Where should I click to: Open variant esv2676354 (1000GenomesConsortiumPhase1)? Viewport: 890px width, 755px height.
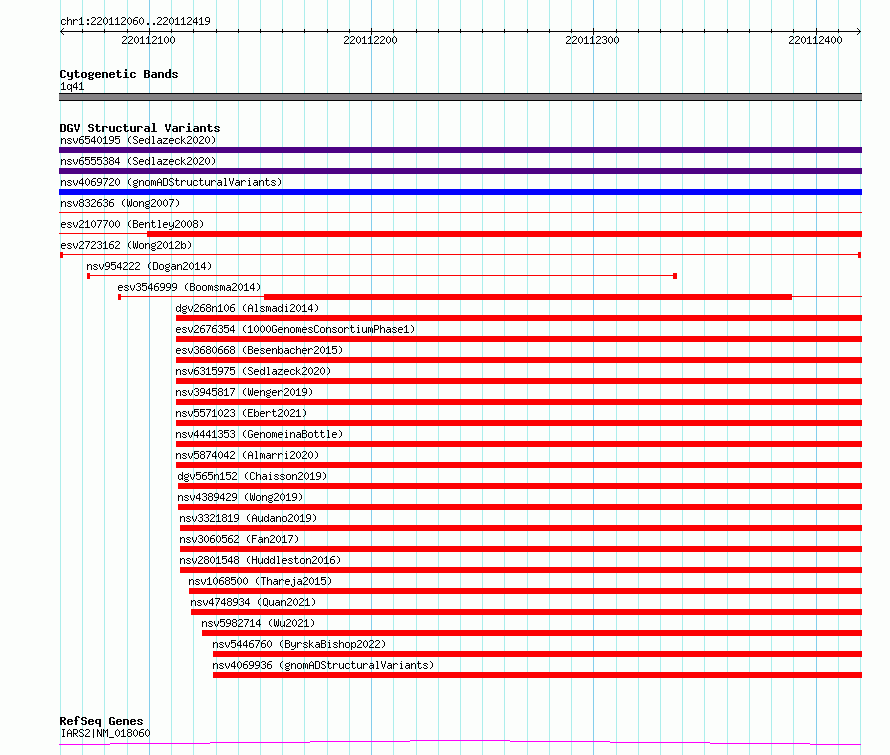(295, 329)
